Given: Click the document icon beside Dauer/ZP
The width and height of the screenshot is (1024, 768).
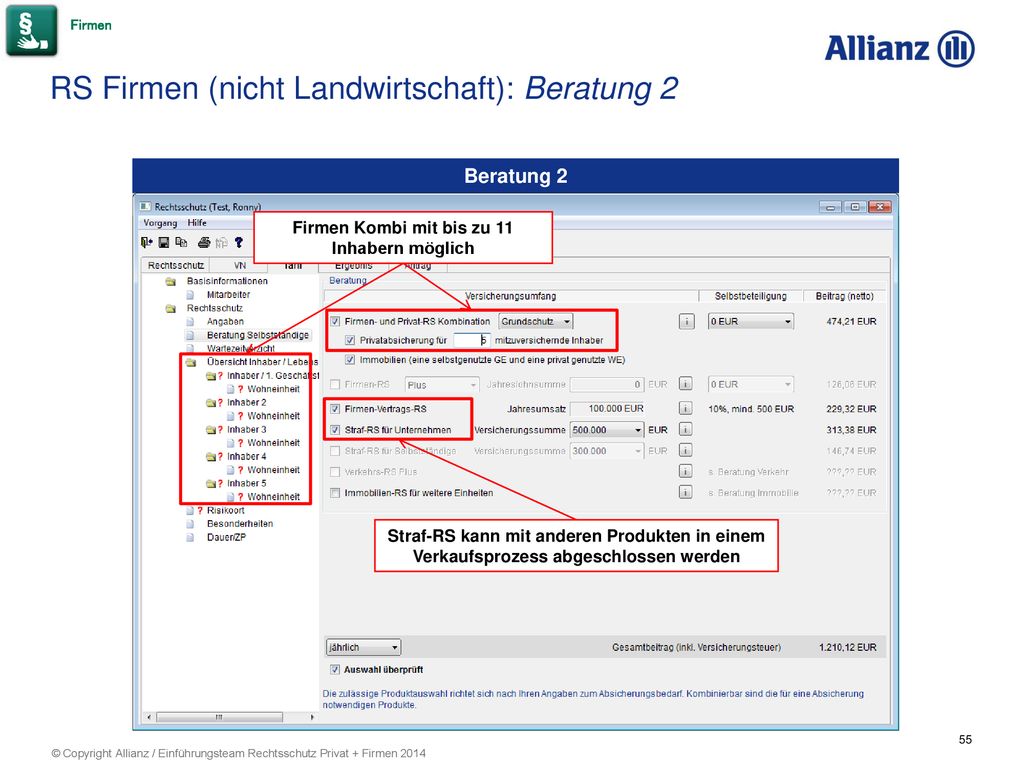Looking at the screenshot, I should 190,537.
